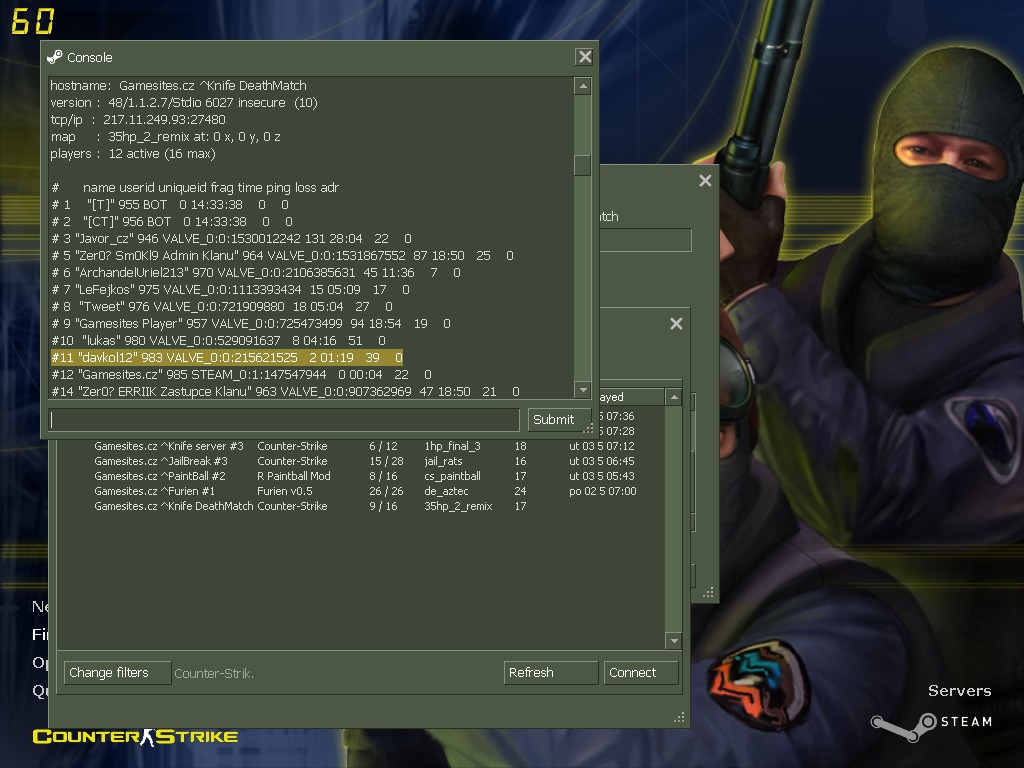Click the server browser resize grip

(679, 717)
